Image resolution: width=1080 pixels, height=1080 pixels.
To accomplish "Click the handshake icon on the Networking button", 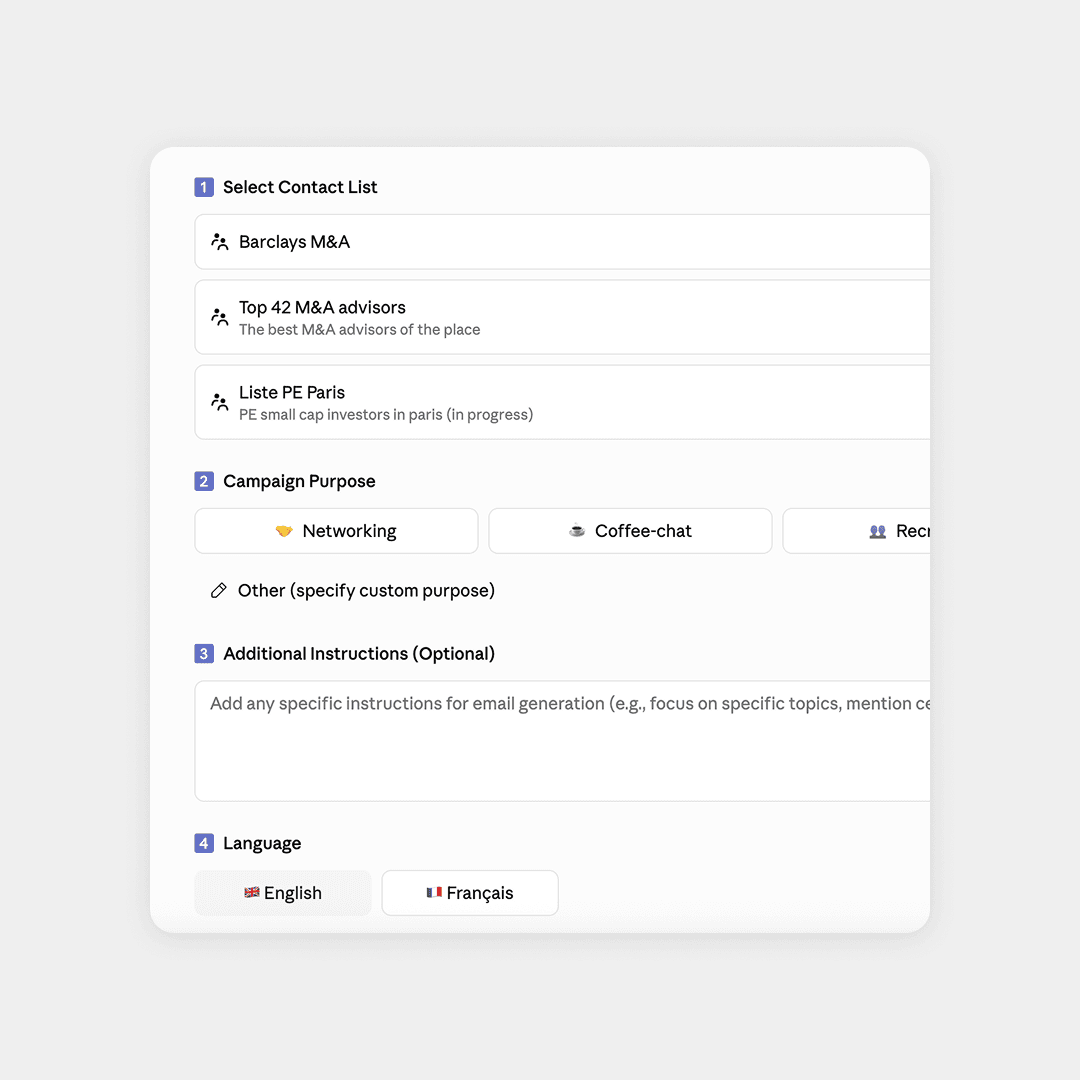I will click(284, 531).
